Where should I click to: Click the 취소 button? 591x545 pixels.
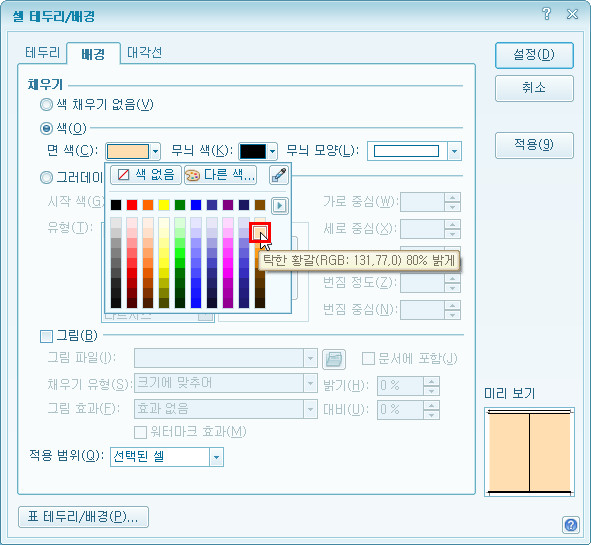pyautogui.click(x=534, y=88)
